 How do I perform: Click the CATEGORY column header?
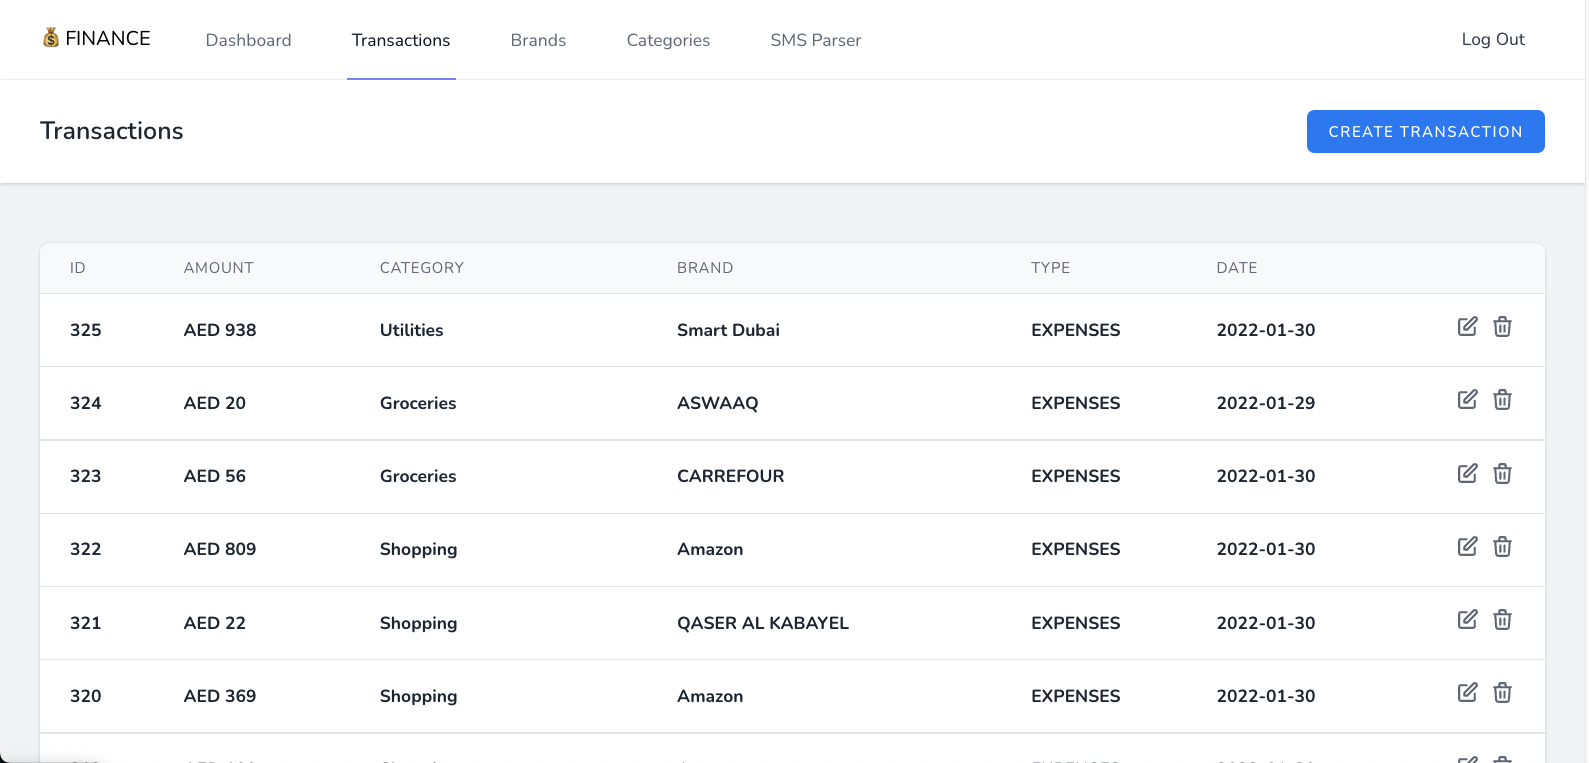click(422, 268)
